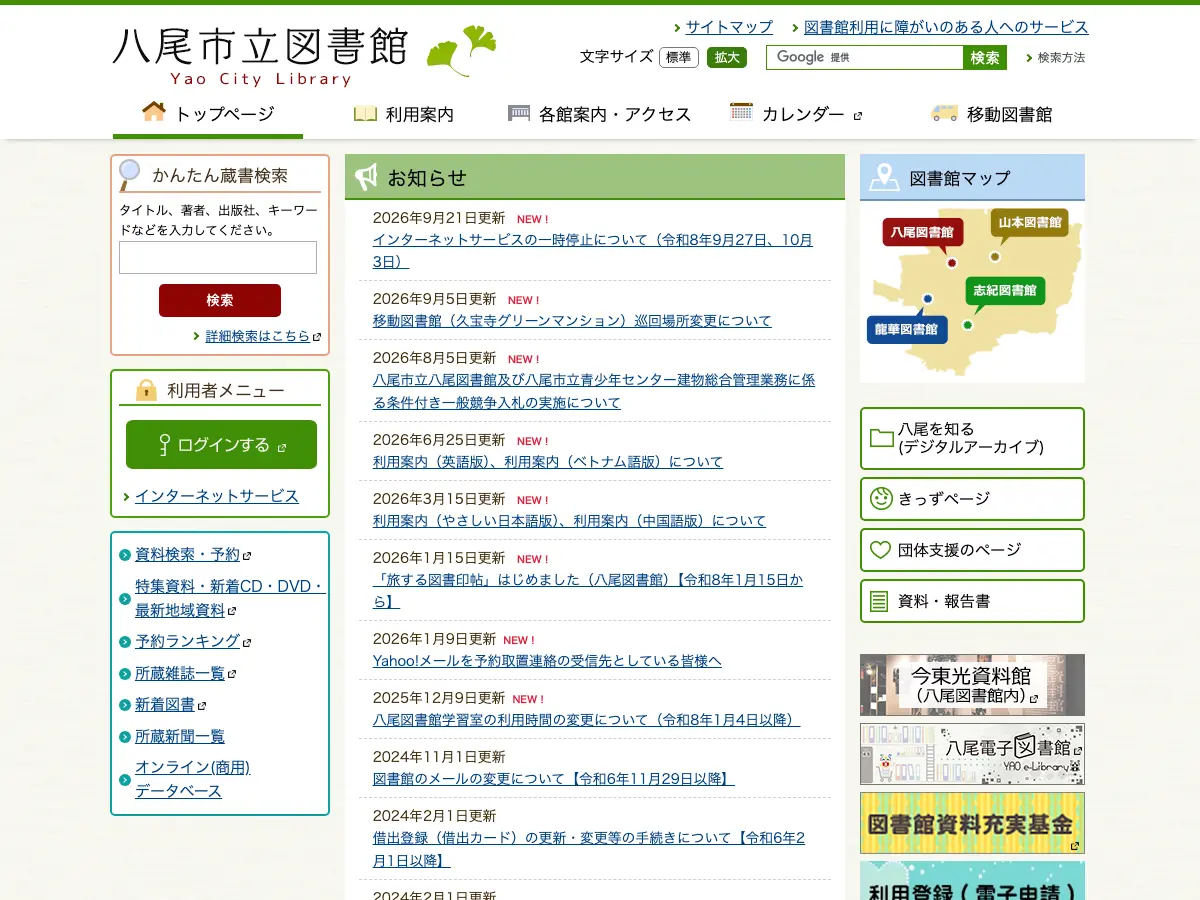This screenshot has width=1200, height=900.
Task: Open 予約ランキング link
Action: pos(187,641)
